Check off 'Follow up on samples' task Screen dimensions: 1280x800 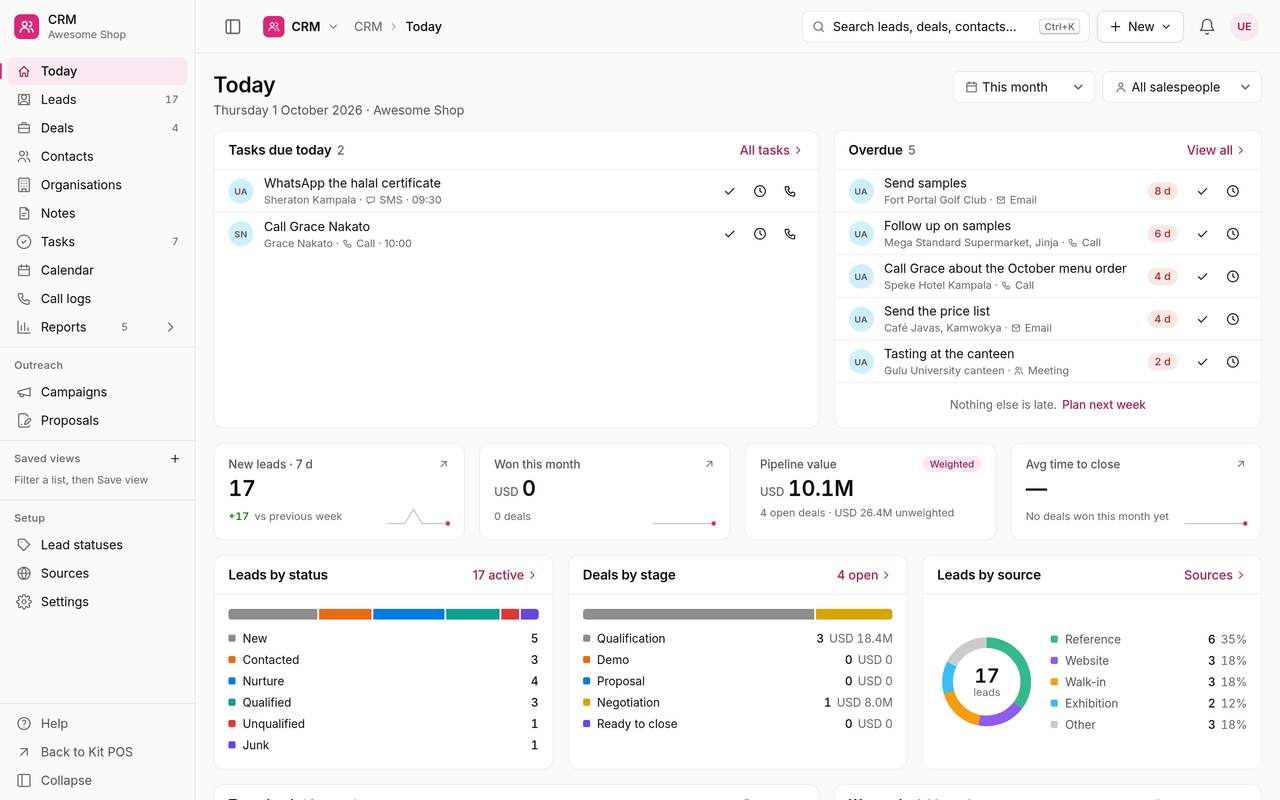tap(1203, 234)
